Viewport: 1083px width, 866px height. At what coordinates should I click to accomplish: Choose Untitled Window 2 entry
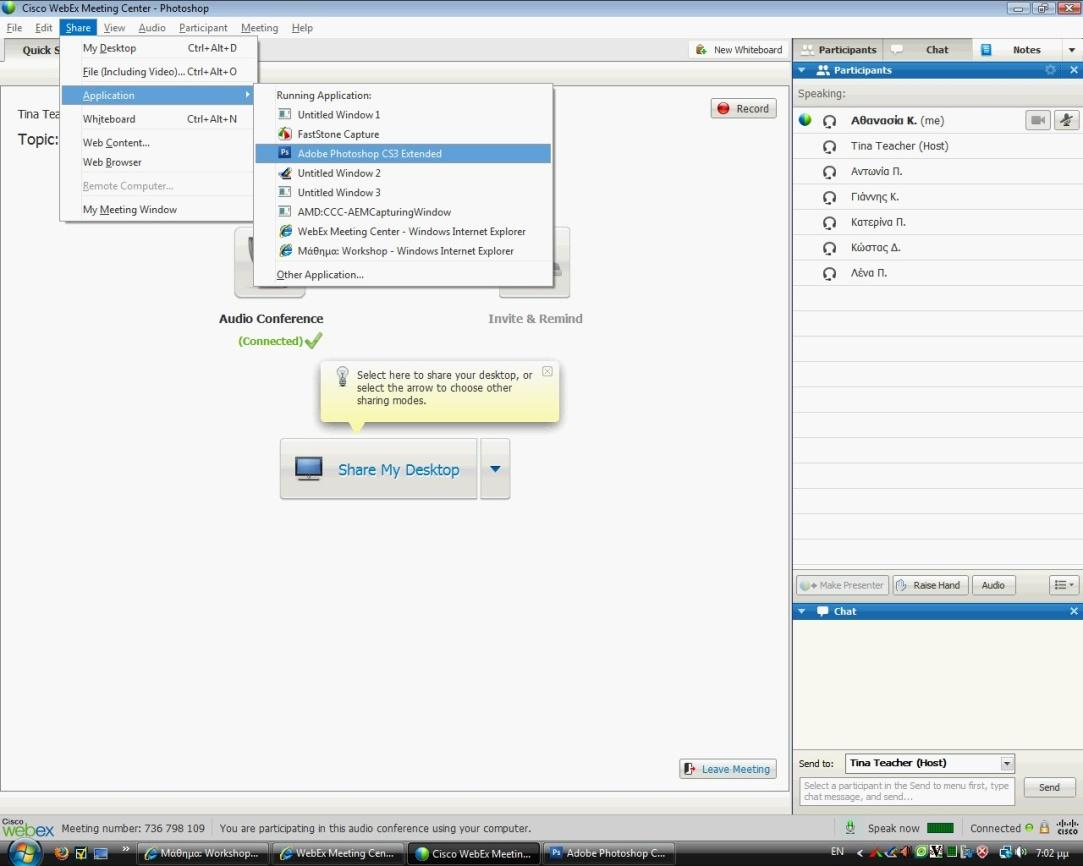tap(403, 173)
